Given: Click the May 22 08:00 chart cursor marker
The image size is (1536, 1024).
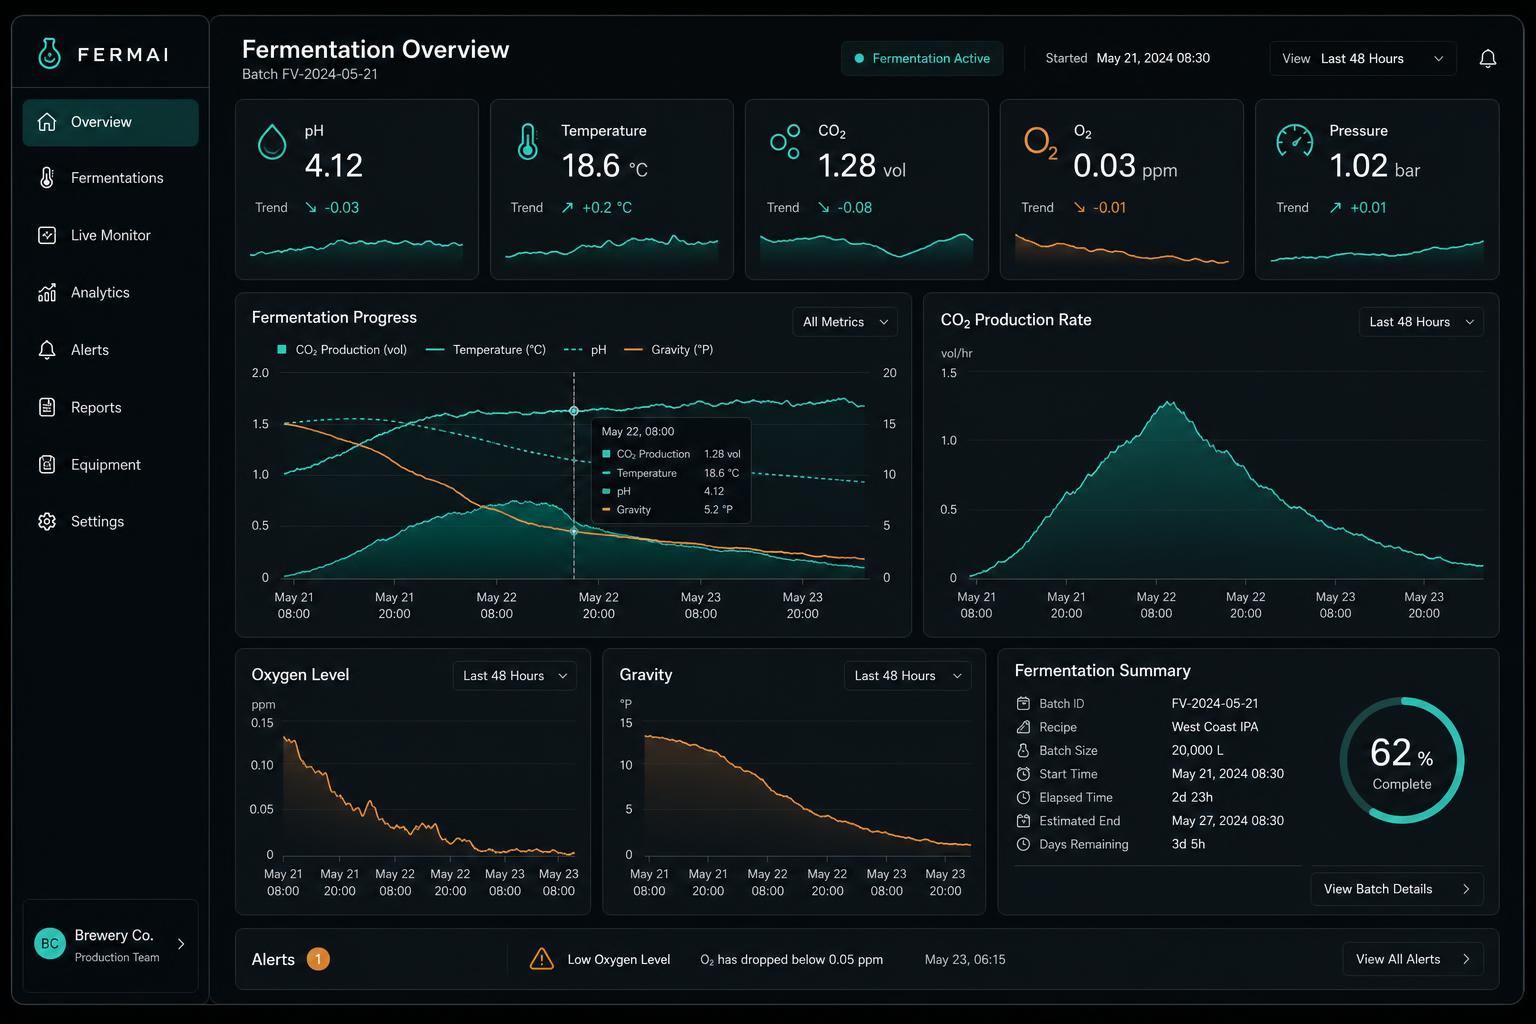Looking at the screenshot, I should 574,411.
